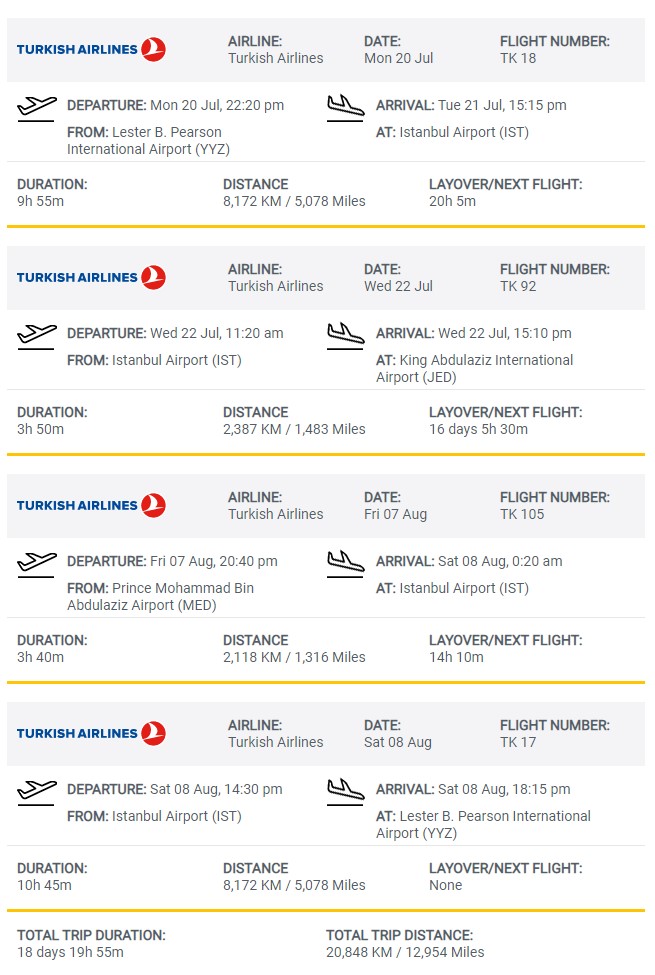Viewport: 655px width, 975px height.
Task: Click the Turkish Airlines logo for flight TK 17
Action: coord(91,733)
